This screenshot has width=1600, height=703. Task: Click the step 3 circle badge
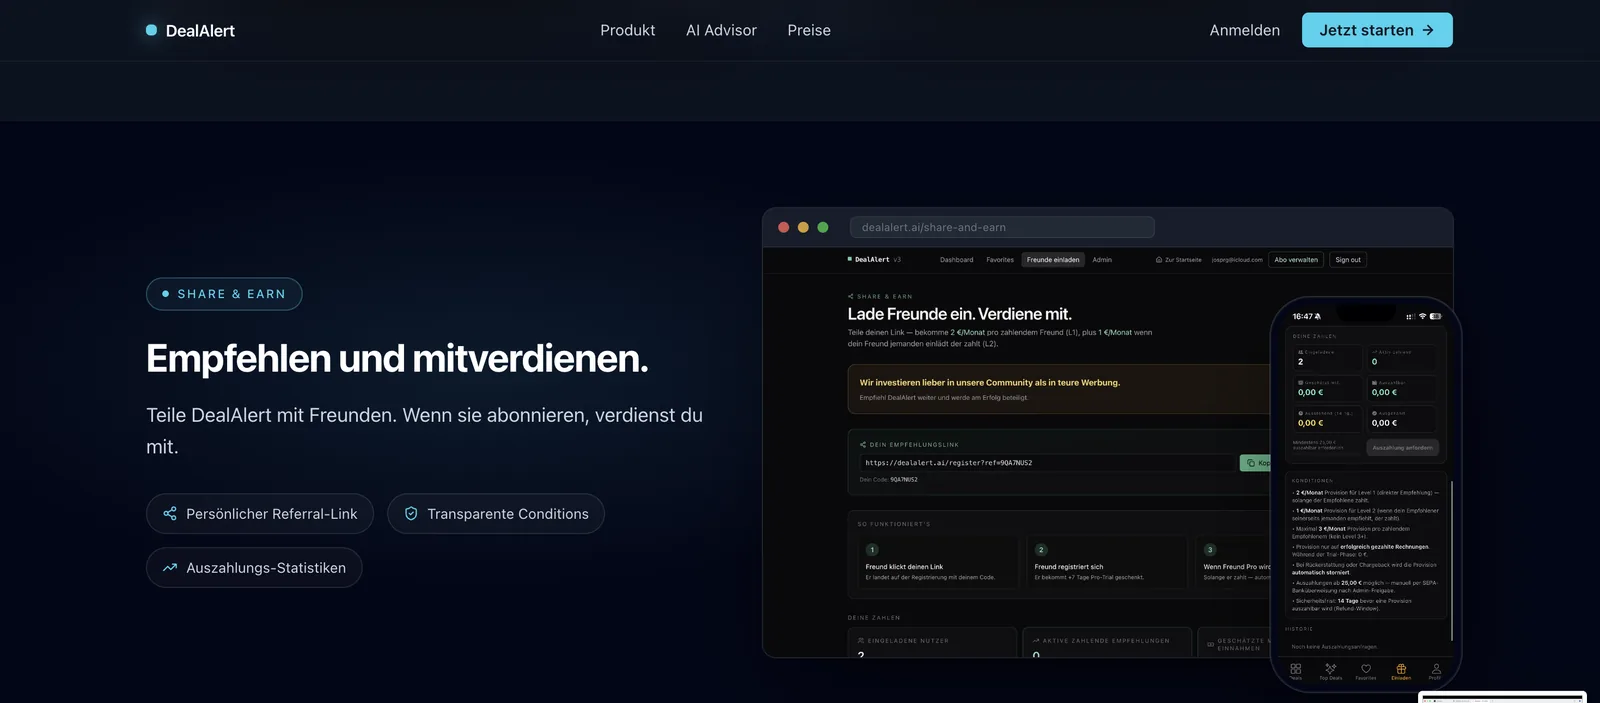tap(1210, 550)
